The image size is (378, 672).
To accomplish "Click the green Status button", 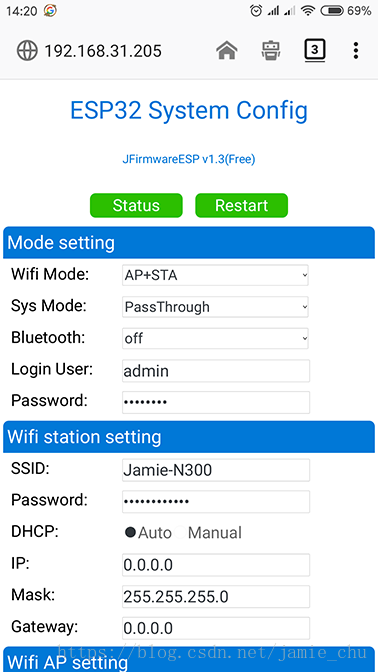I will tap(136, 205).
